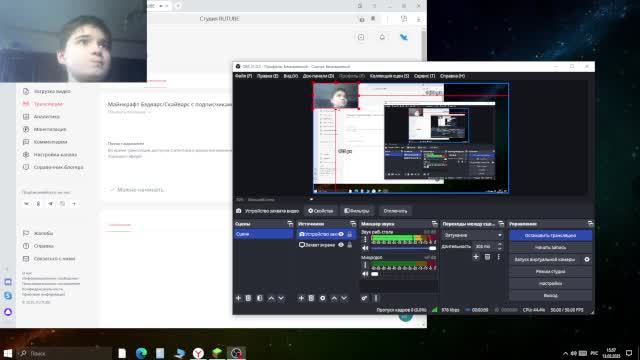Open Scene Collection menu in OBS
640x360 pixels.
pos(389,76)
